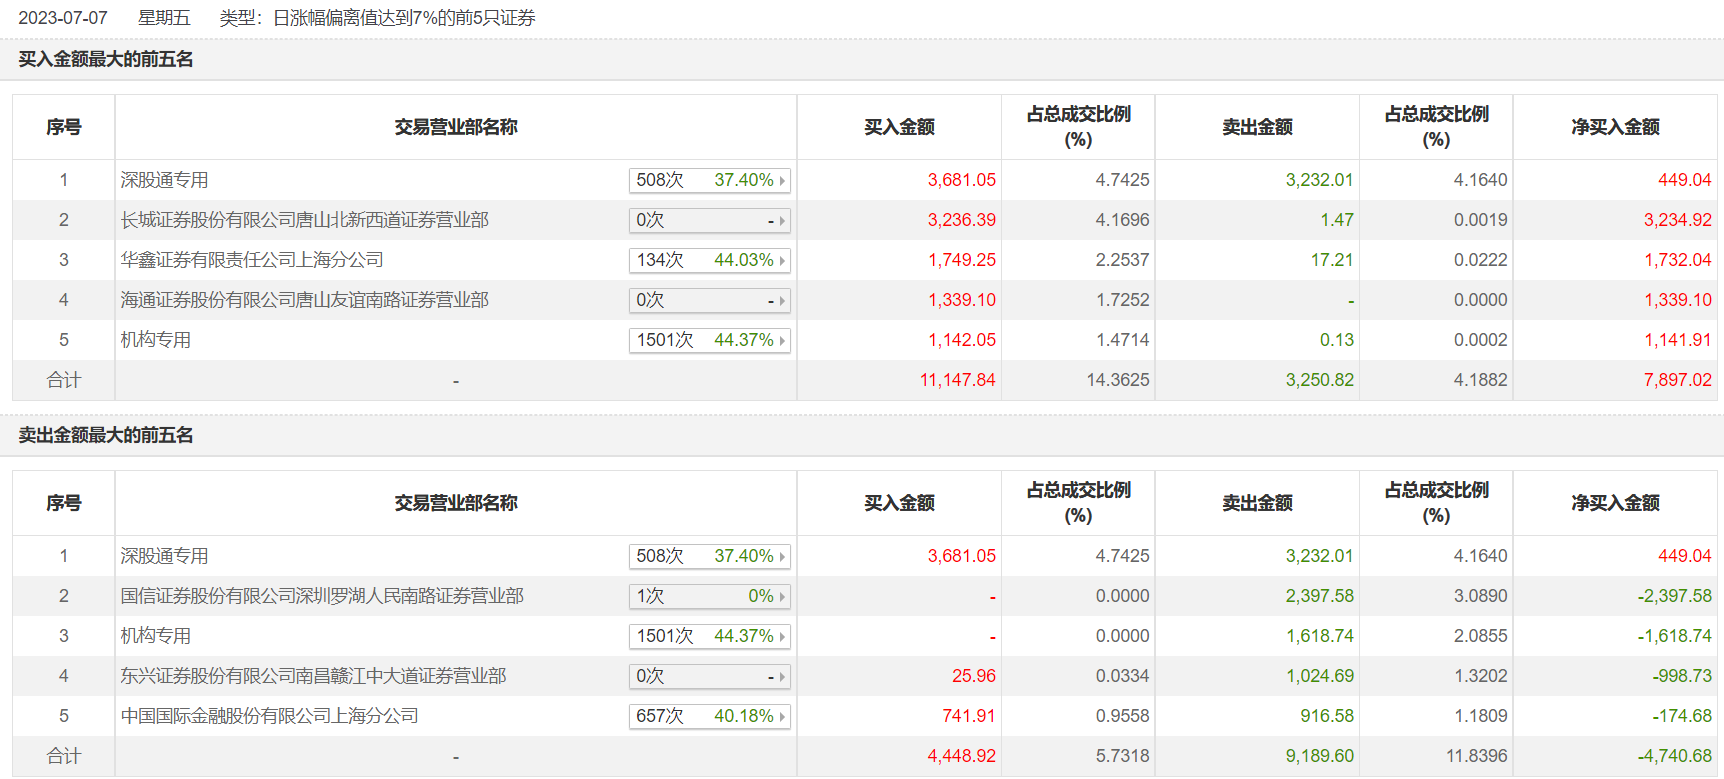This screenshot has height=779, width=1724.
Task: Click arrow icon next to 44.37% in buy table
Action: 782,341
